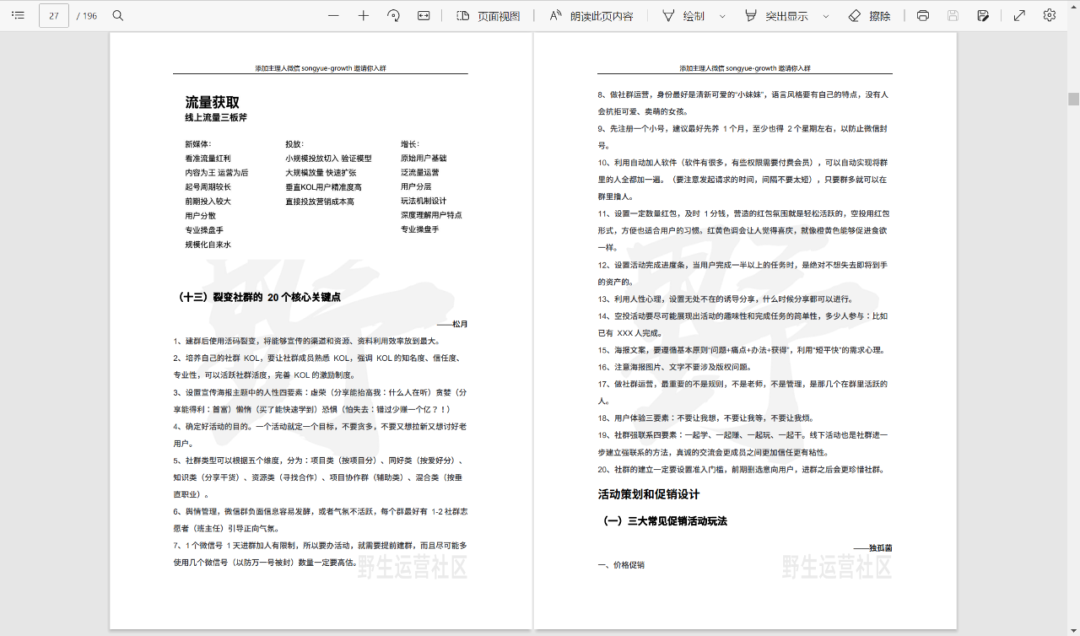The height and width of the screenshot is (636, 1080).
Task: Click the heading 流量获取
Action: [212, 102]
